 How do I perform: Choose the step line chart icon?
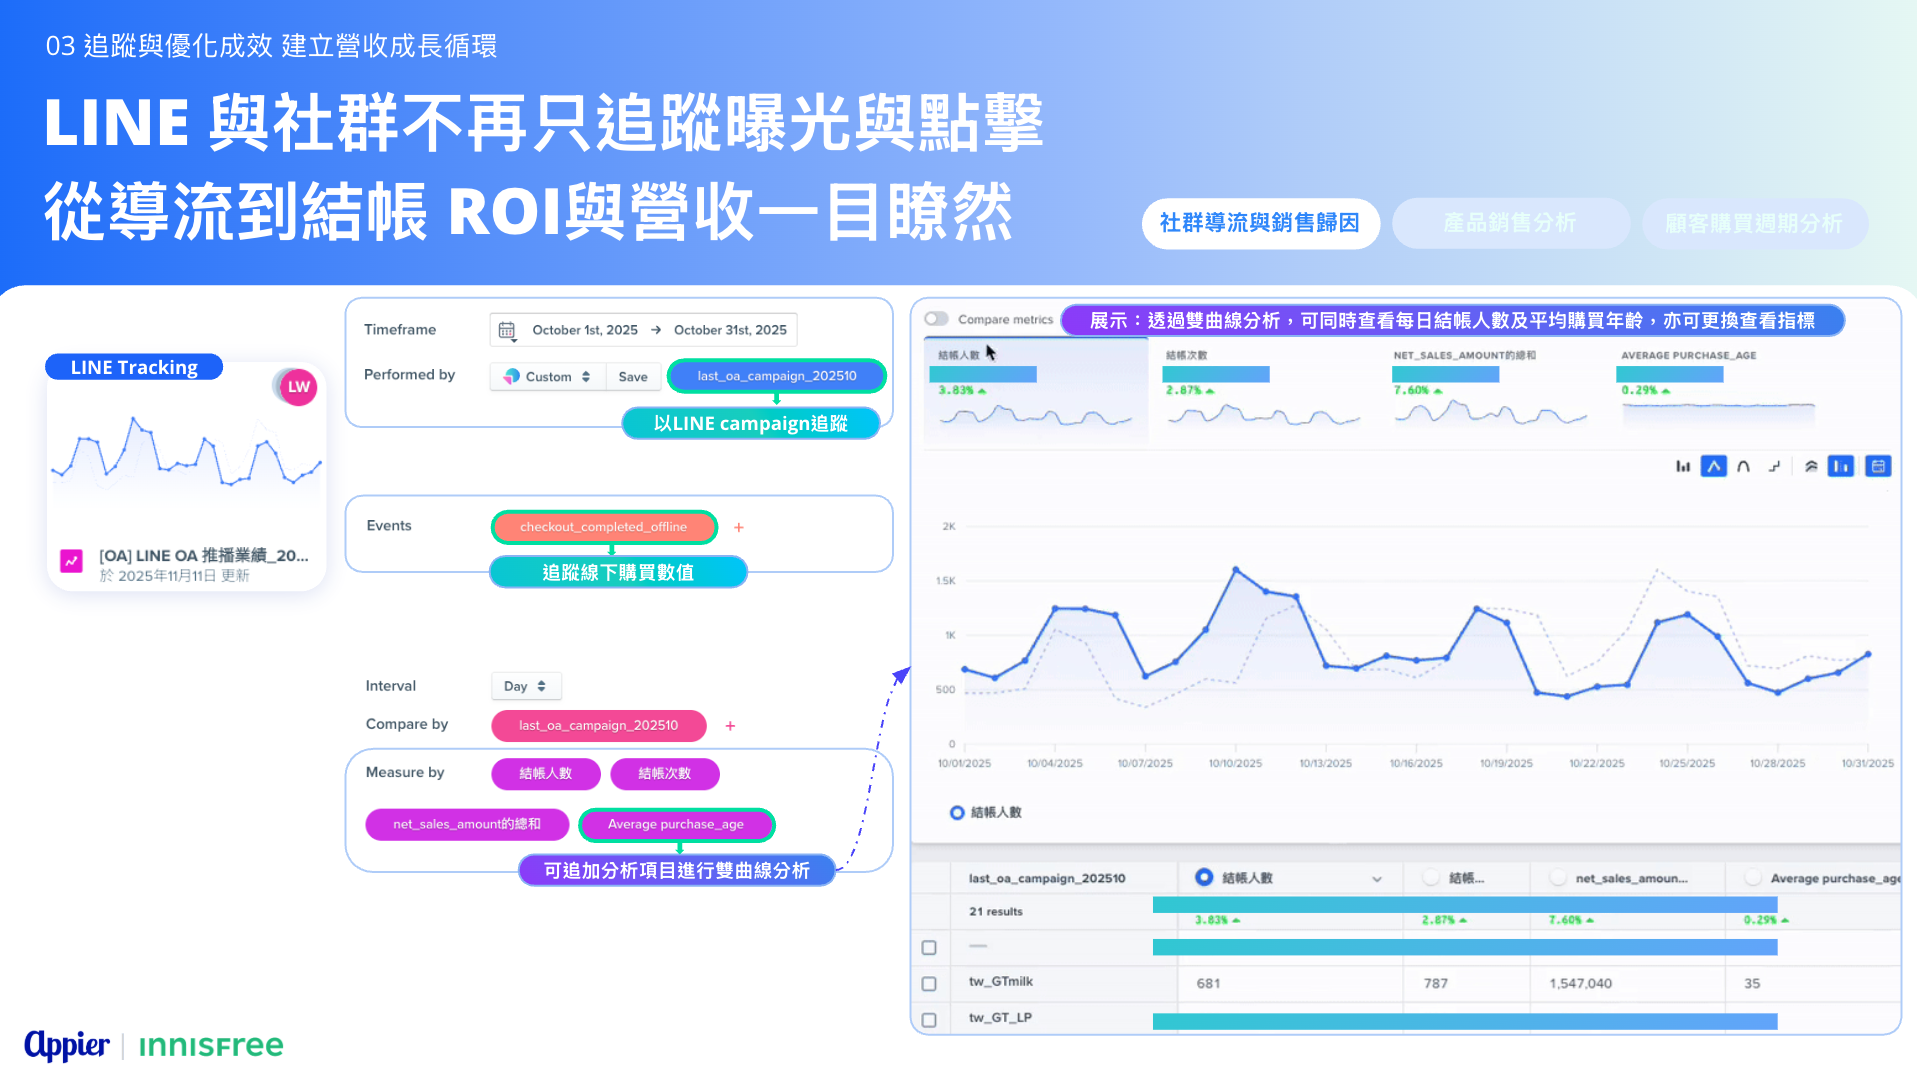[1774, 466]
